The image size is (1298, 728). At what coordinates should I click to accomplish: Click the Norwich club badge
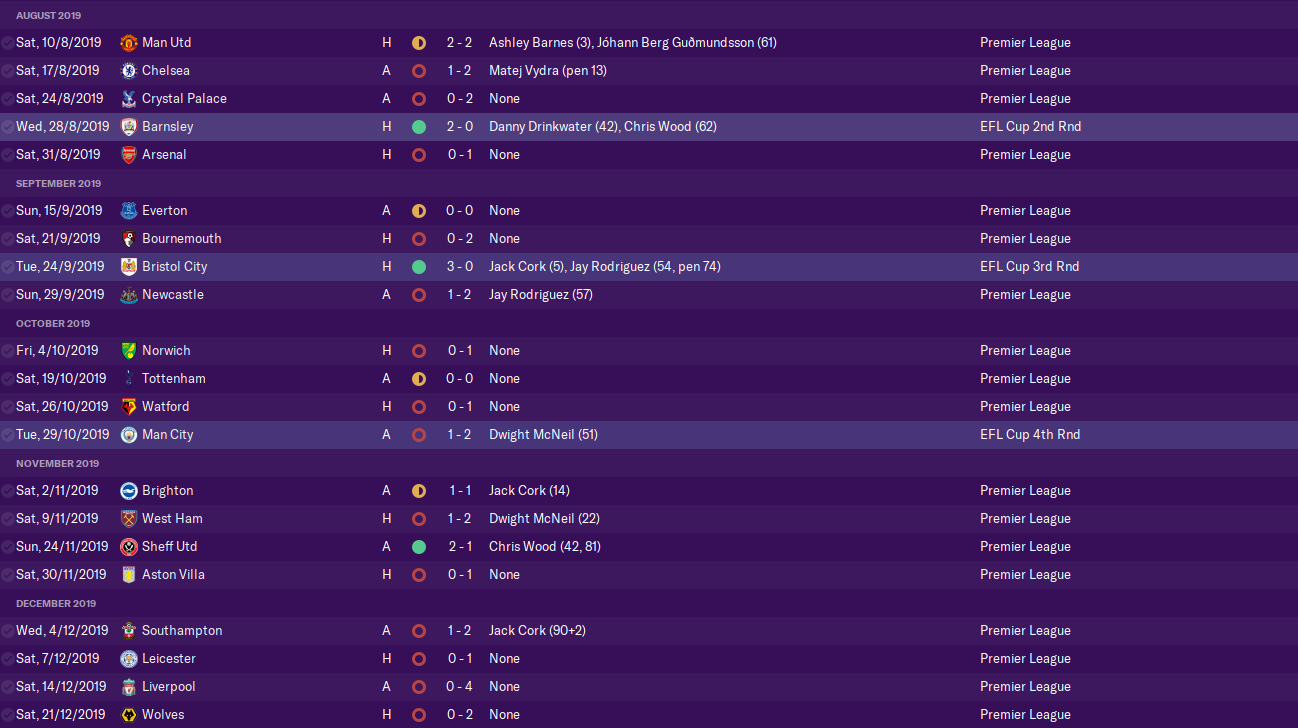(x=128, y=351)
